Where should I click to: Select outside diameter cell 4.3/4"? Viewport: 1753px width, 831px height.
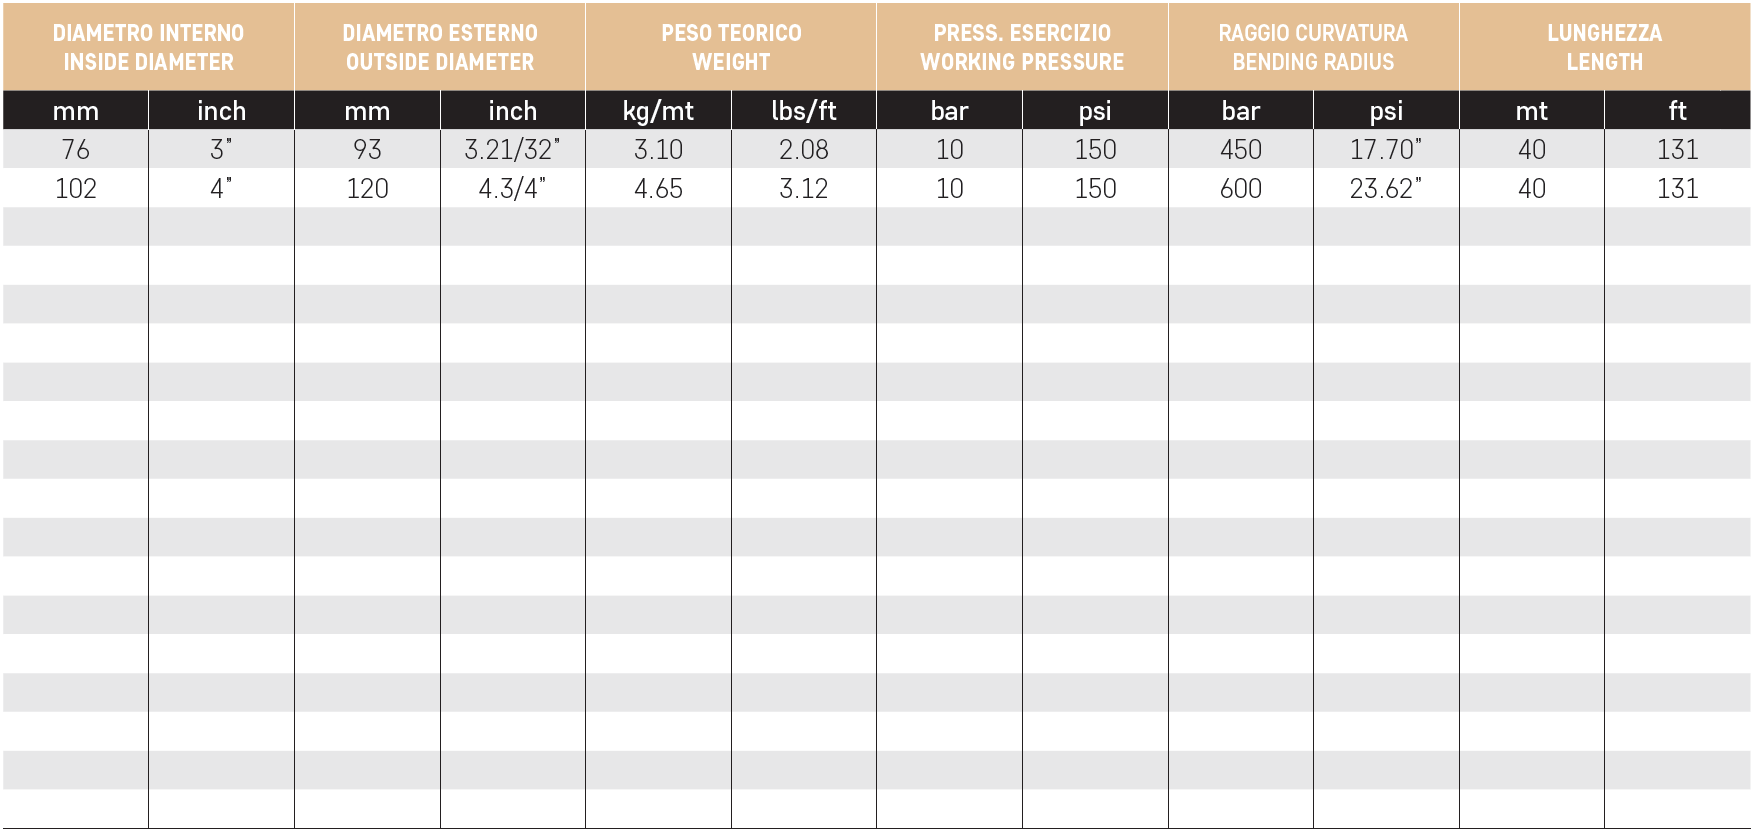coord(513,189)
